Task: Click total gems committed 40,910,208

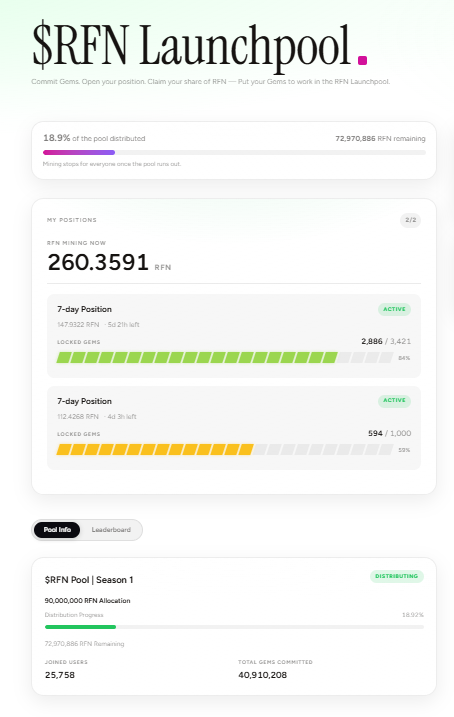Action: tap(262, 675)
